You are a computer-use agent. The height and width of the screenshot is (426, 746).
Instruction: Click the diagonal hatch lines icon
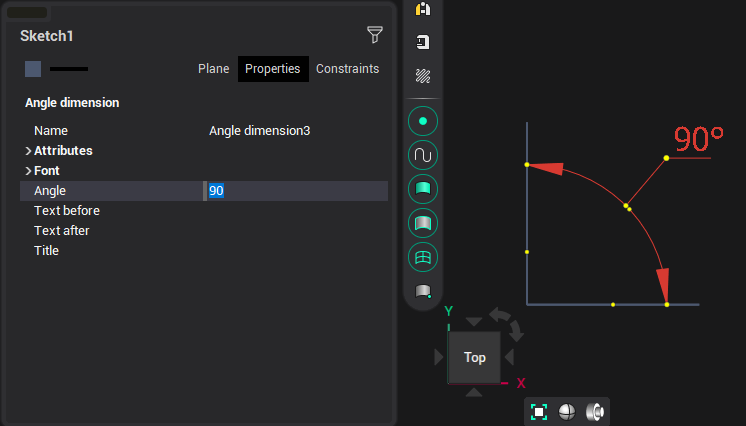[x=423, y=75]
